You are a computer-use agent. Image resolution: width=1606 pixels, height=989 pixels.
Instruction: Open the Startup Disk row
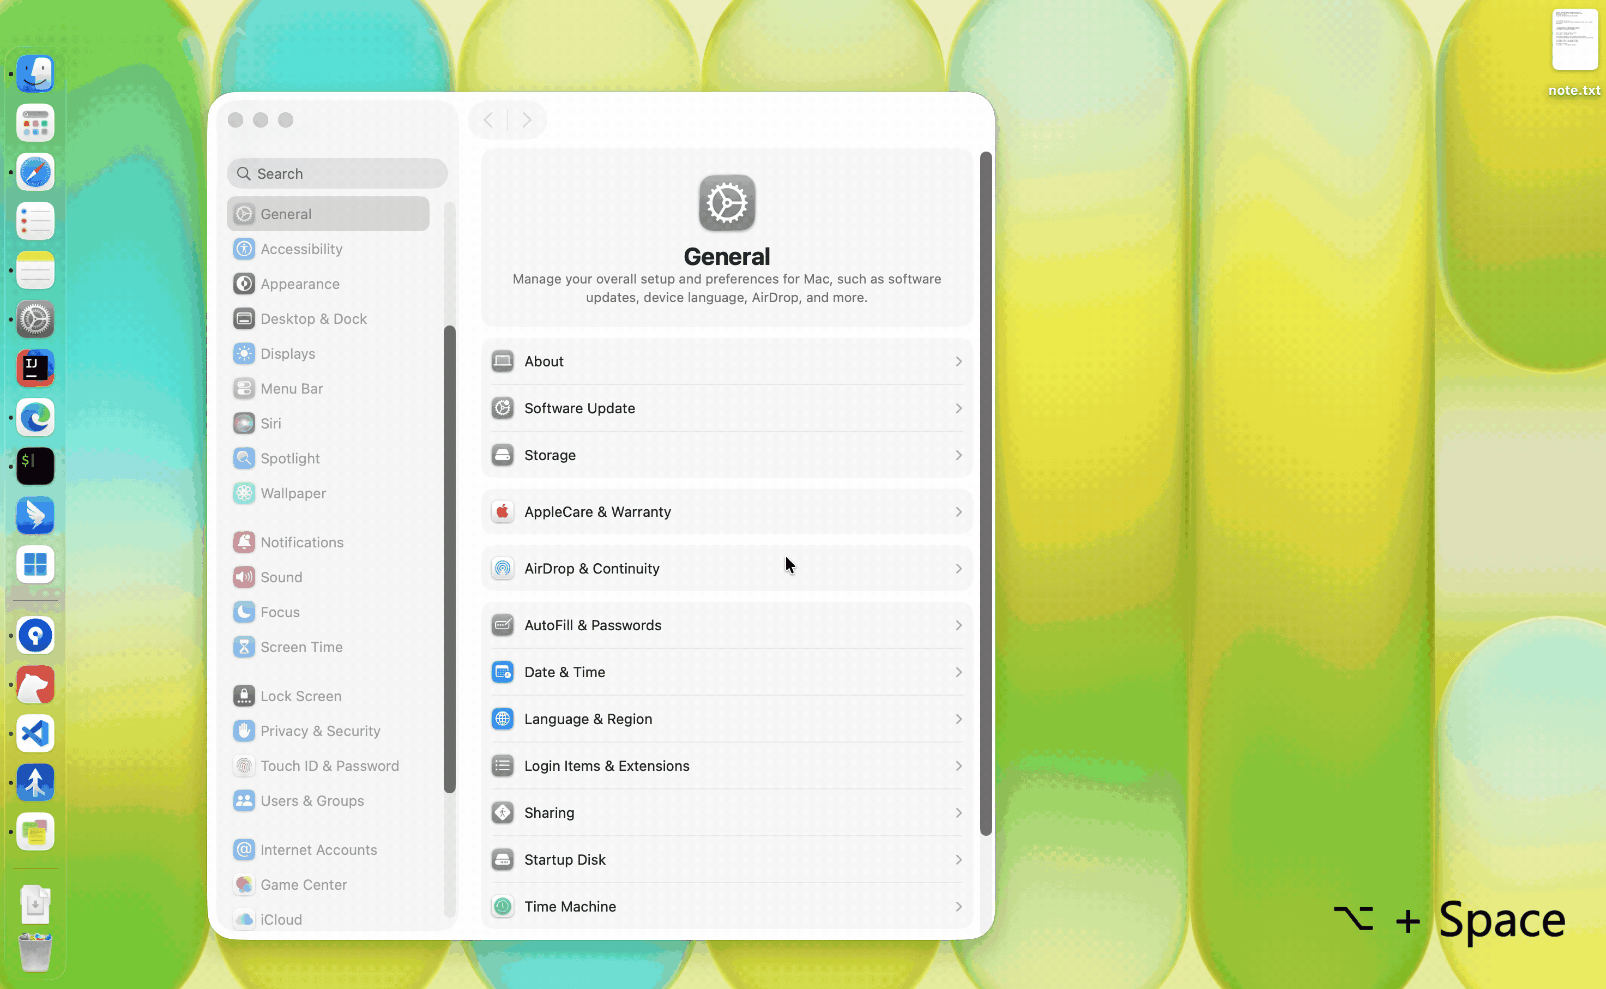727,860
